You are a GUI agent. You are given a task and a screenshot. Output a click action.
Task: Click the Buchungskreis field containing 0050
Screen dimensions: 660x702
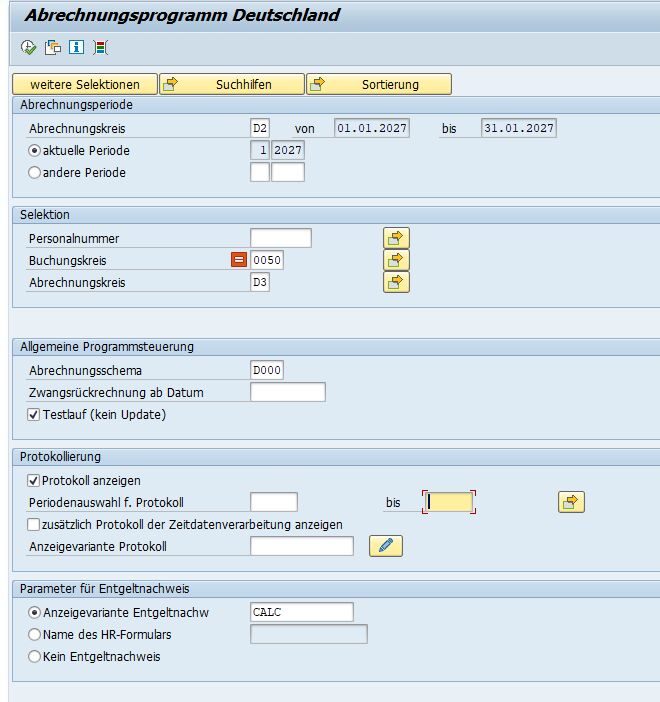(x=267, y=260)
